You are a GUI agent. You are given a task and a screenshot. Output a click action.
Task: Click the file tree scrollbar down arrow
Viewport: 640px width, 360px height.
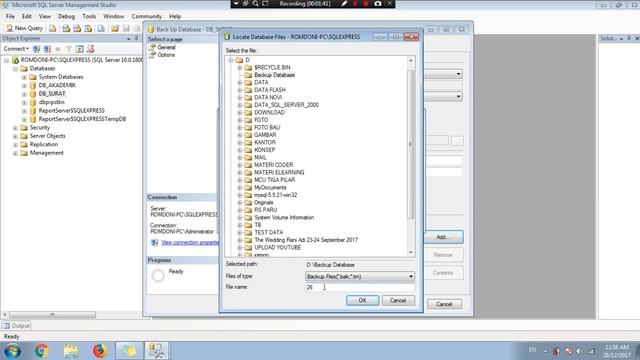[x=411, y=253]
